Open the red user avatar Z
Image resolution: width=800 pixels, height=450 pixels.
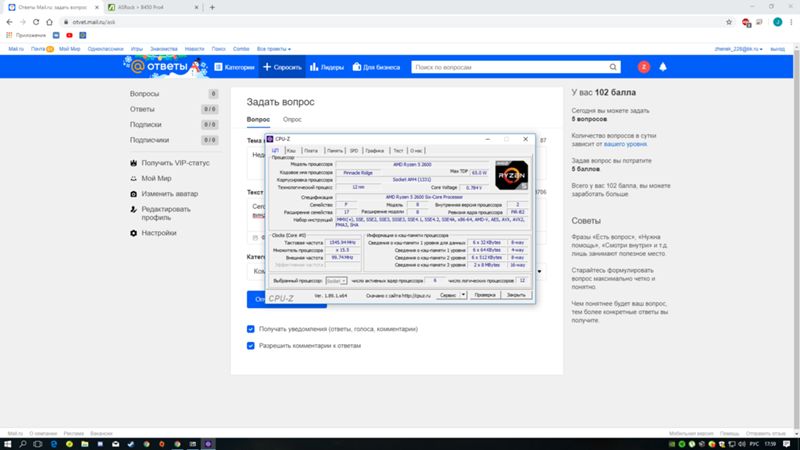point(644,67)
